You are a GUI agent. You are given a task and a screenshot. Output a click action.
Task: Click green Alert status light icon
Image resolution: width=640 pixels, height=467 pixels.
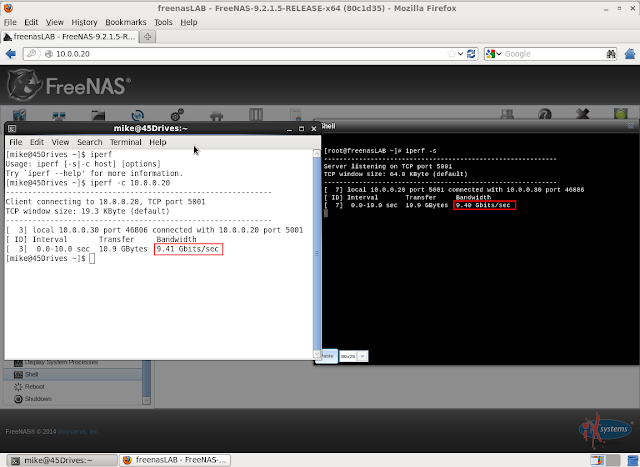(620, 114)
